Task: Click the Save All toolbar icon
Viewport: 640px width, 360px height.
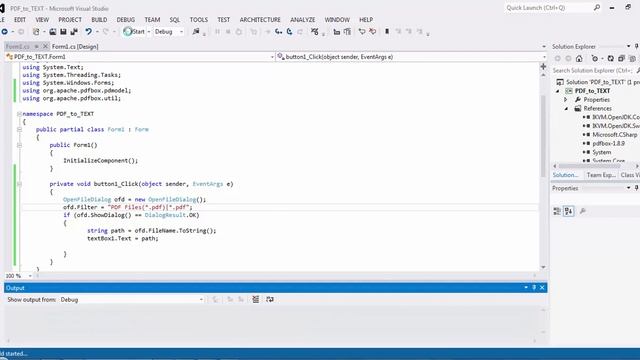Action: [x=74, y=31]
